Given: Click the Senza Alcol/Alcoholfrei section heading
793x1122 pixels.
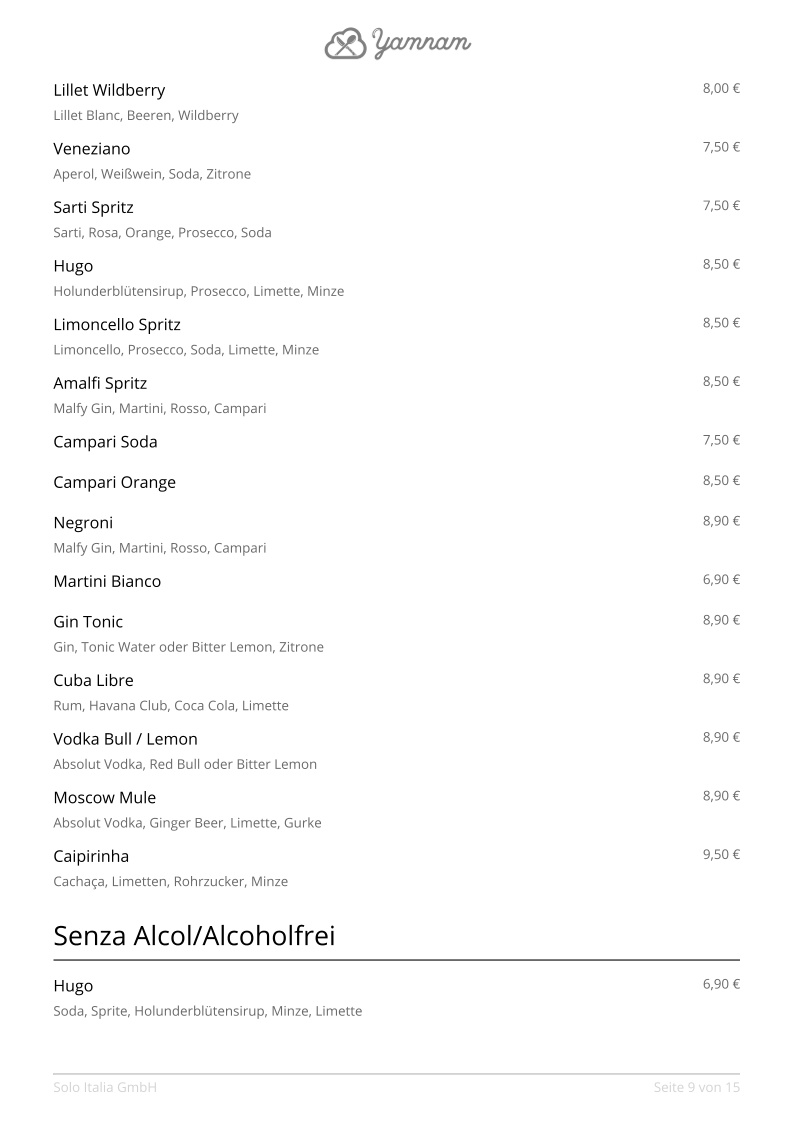Looking at the screenshot, I should 194,936.
